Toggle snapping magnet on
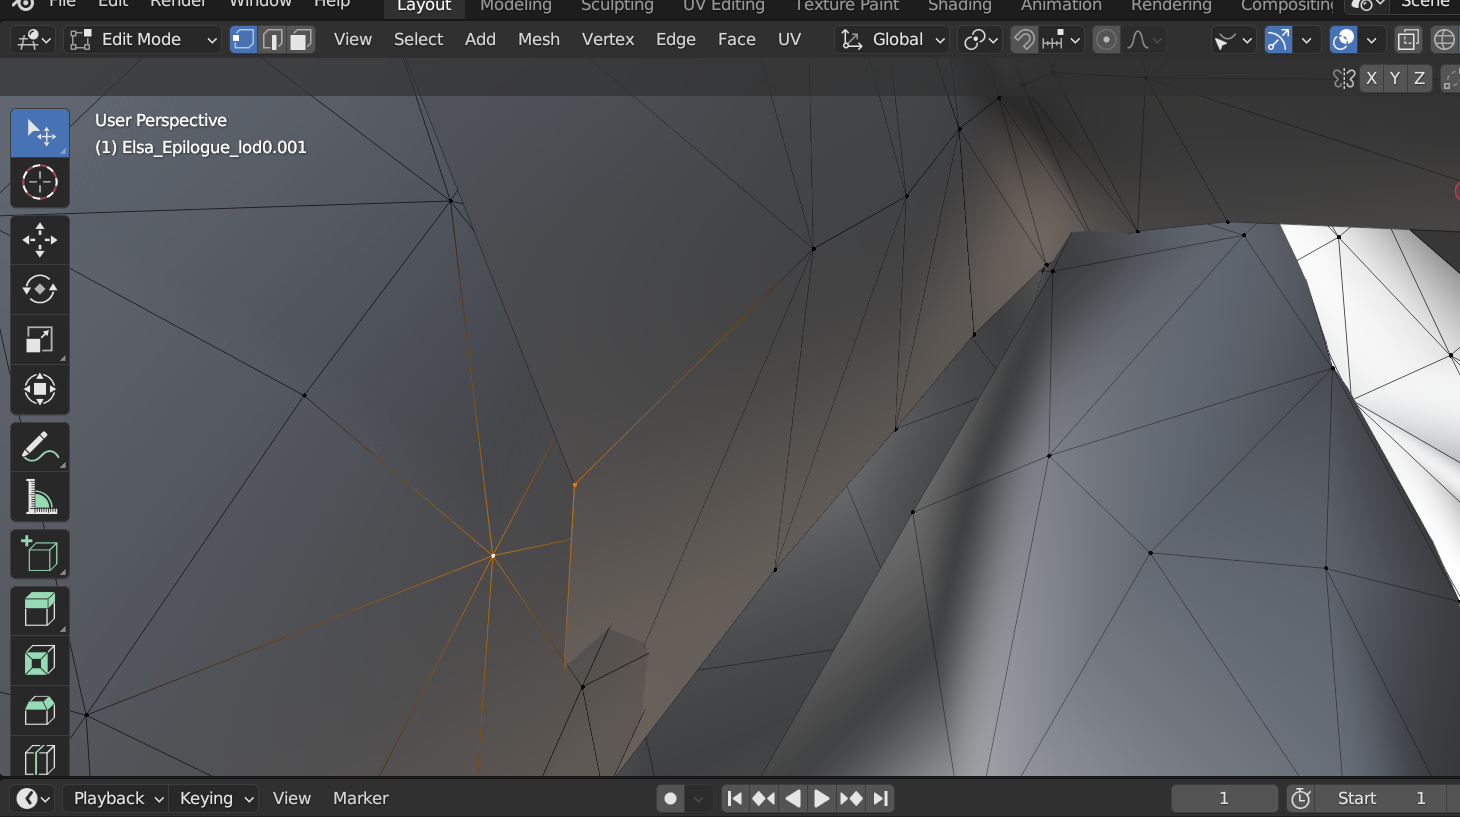Image resolution: width=1460 pixels, height=817 pixels. (x=1024, y=39)
